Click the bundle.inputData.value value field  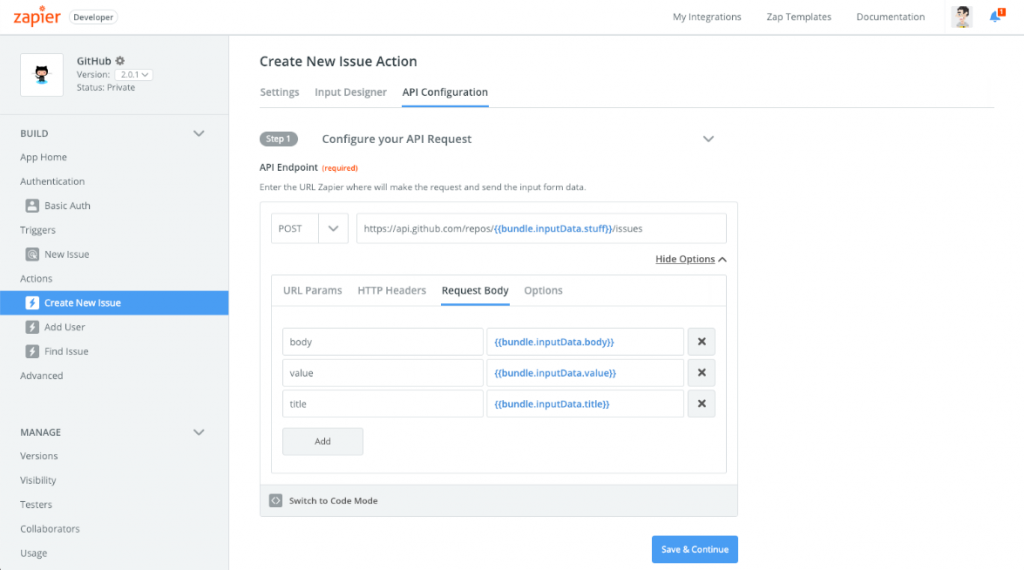coord(585,373)
